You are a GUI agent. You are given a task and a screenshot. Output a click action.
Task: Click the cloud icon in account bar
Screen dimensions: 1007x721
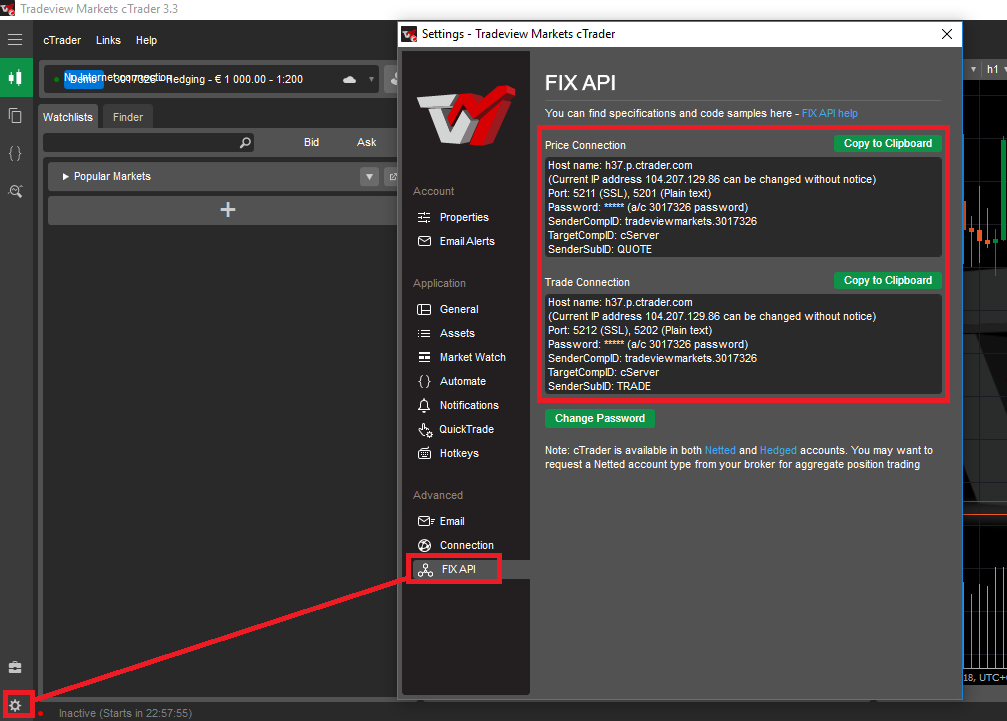(349, 80)
